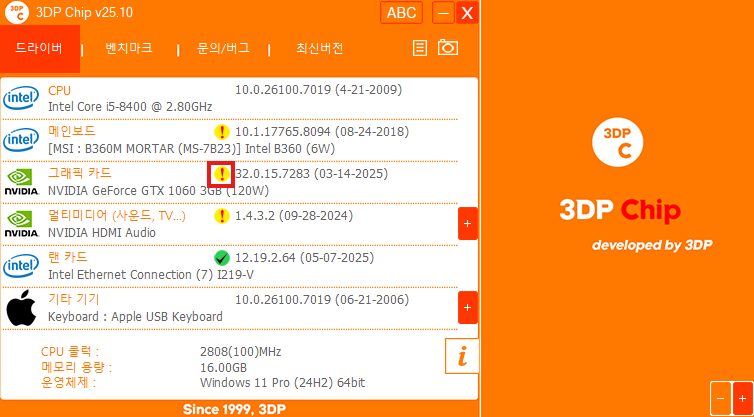The width and height of the screenshot is (754, 417).
Task: Click audio driver version 1.4.3.2 text
Action: (294, 216)
